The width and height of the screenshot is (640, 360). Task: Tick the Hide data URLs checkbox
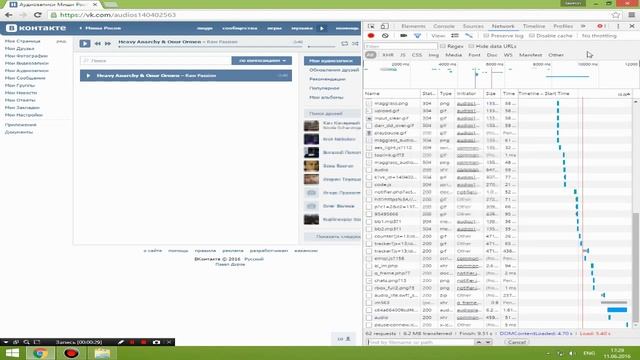471,46
